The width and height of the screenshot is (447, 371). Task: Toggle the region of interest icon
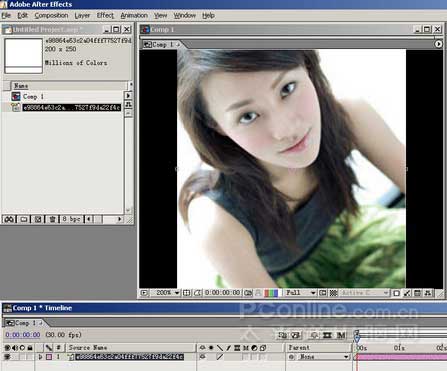[323, 293]
